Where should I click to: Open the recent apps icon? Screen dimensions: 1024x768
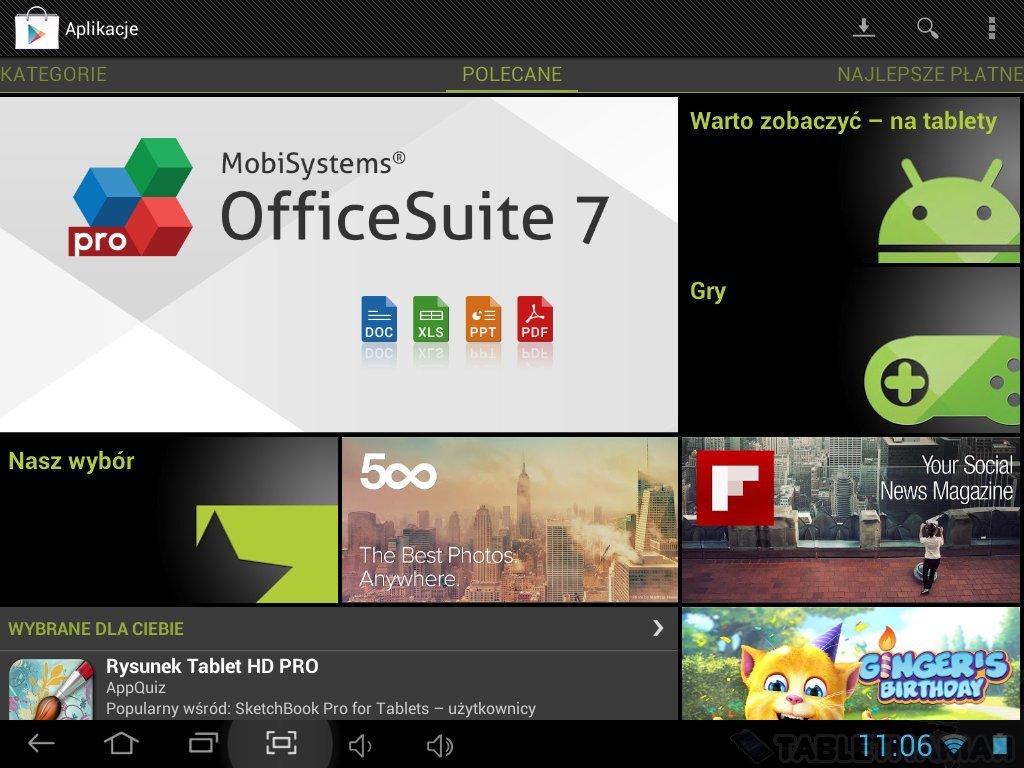203,744
